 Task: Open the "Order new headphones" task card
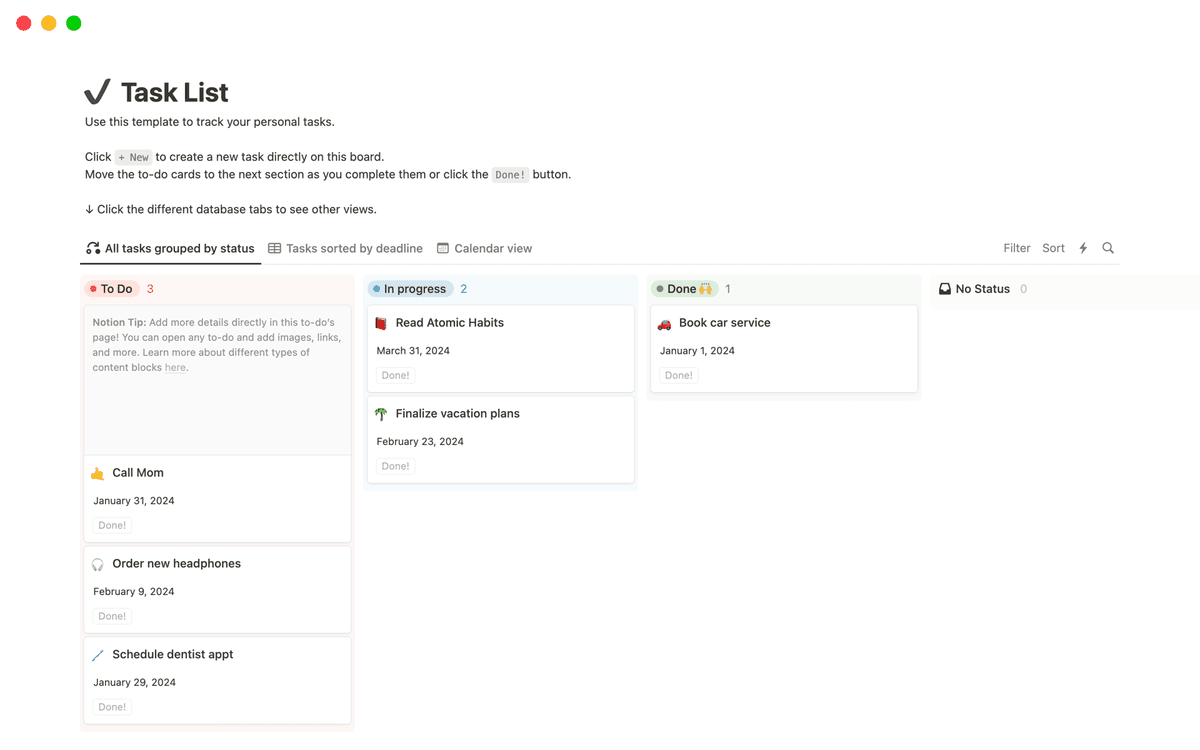click(176, 563)
